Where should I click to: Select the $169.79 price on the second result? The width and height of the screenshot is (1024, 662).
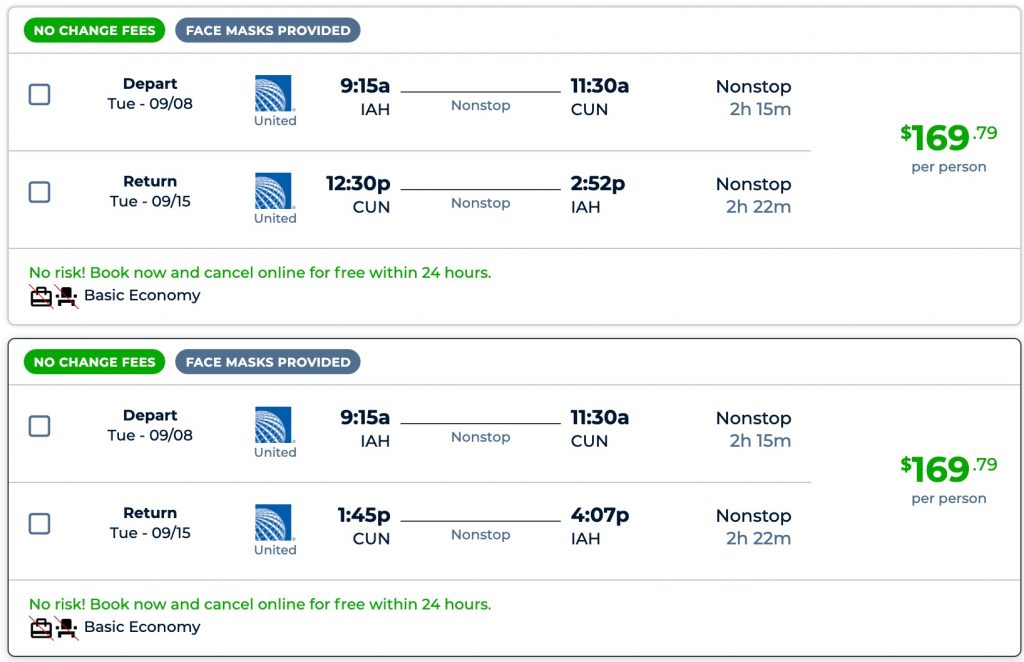pyautogui.click(x=948, y=470)
